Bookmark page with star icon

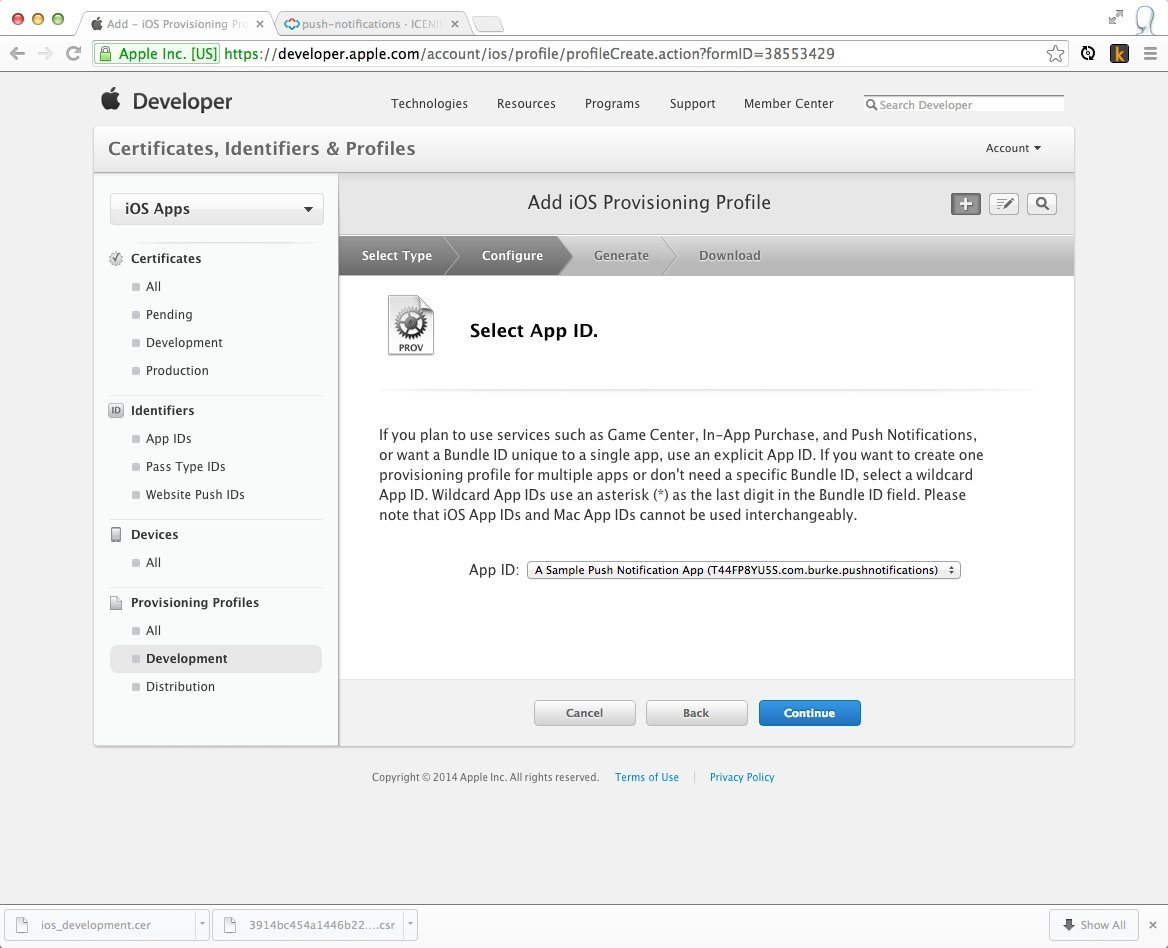(1055, 54)
